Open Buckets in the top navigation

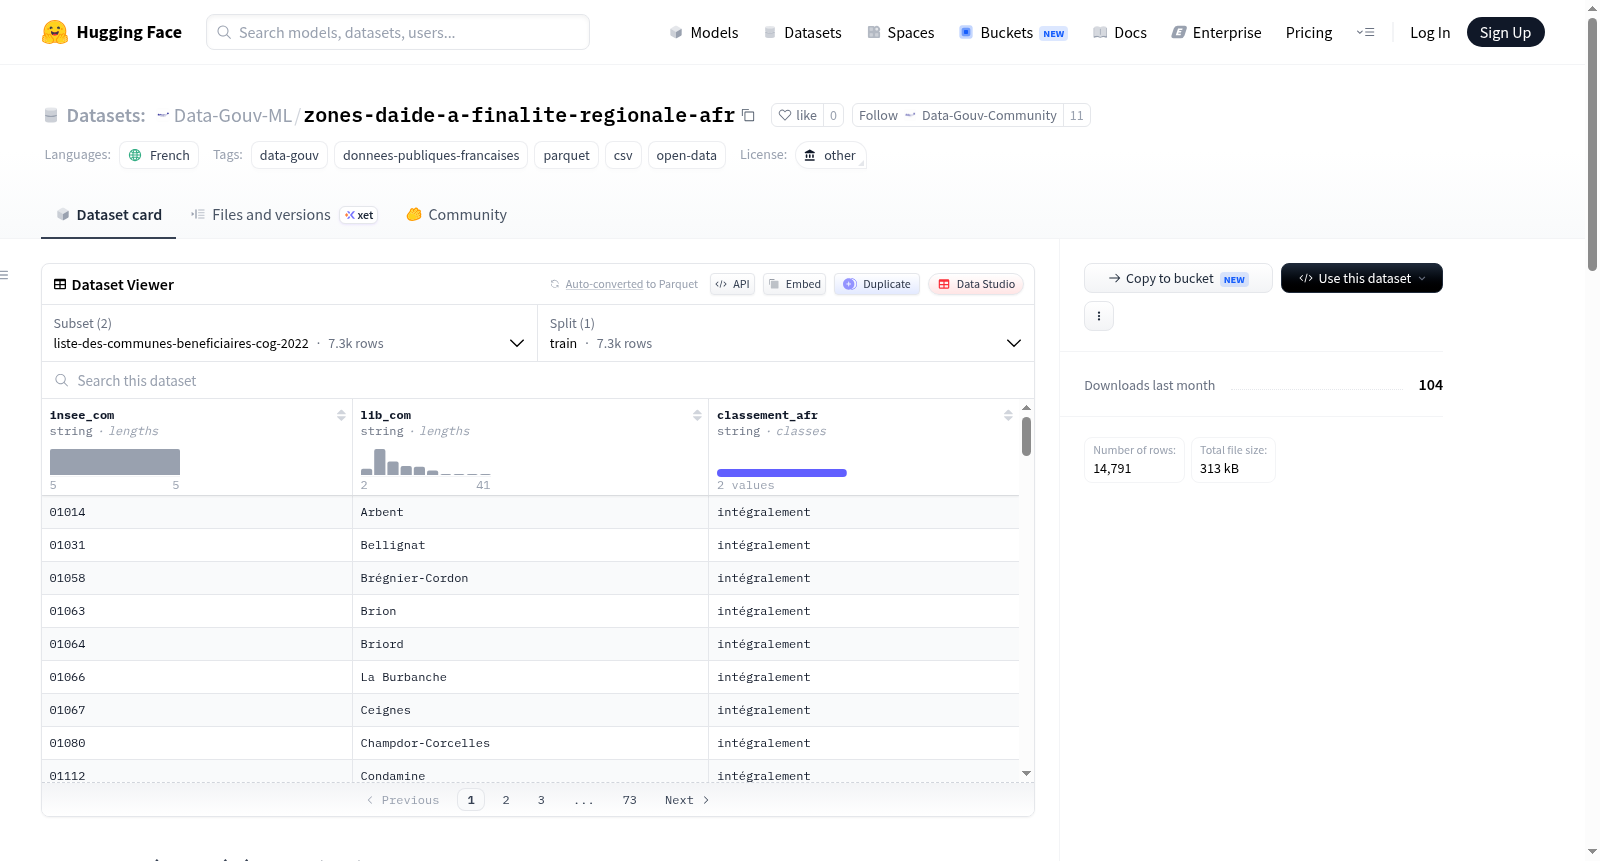coord(1013,32)
